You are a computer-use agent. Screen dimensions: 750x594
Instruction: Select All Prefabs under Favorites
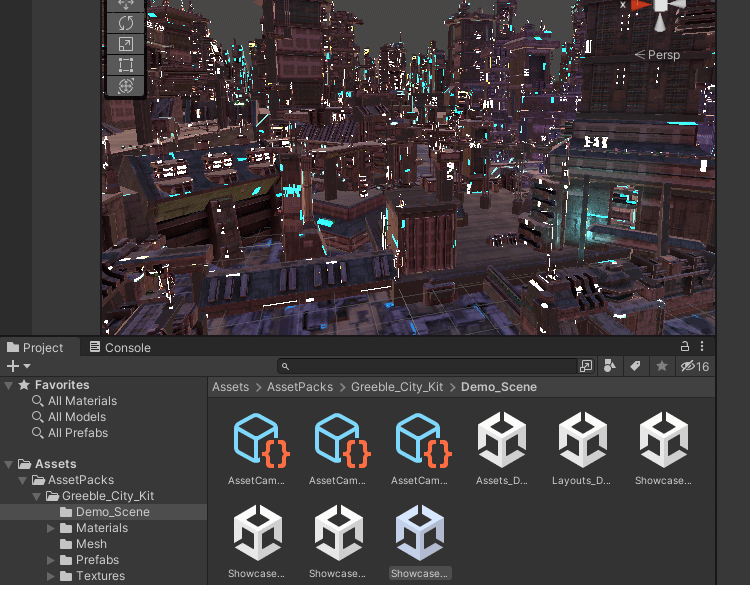(x=77, y=433)
